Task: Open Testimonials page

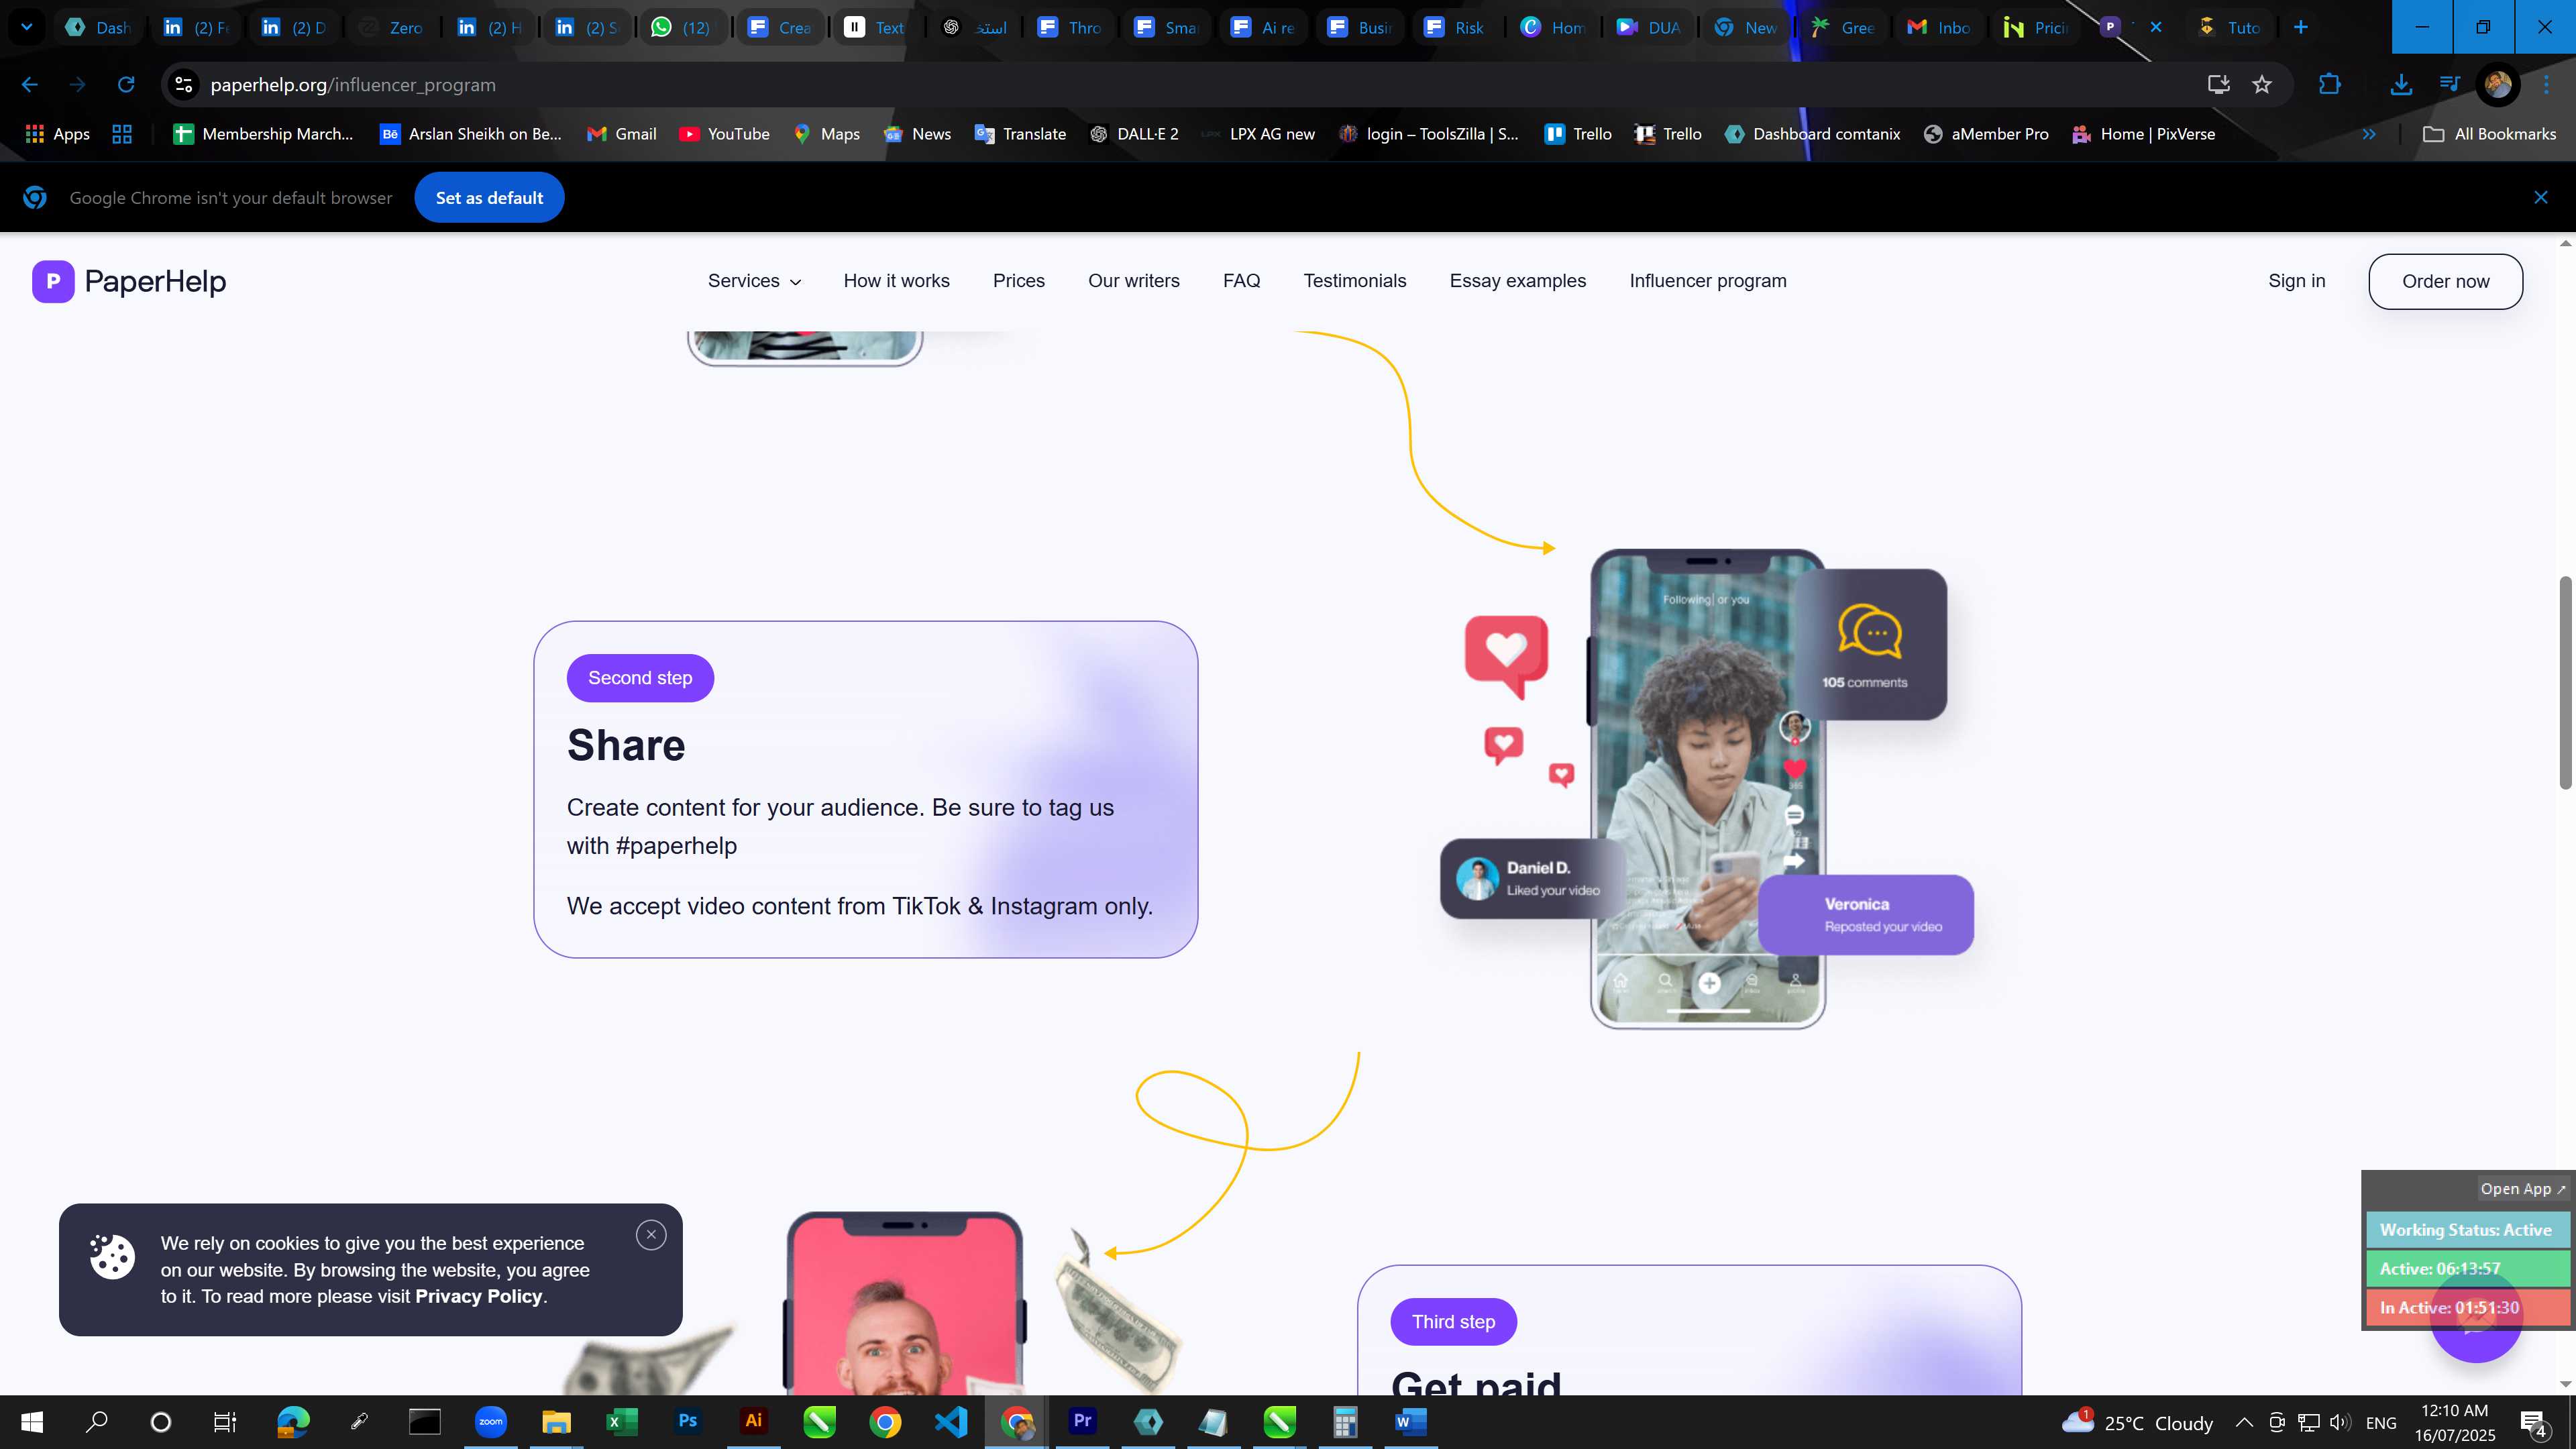Action: [1354, 281]
